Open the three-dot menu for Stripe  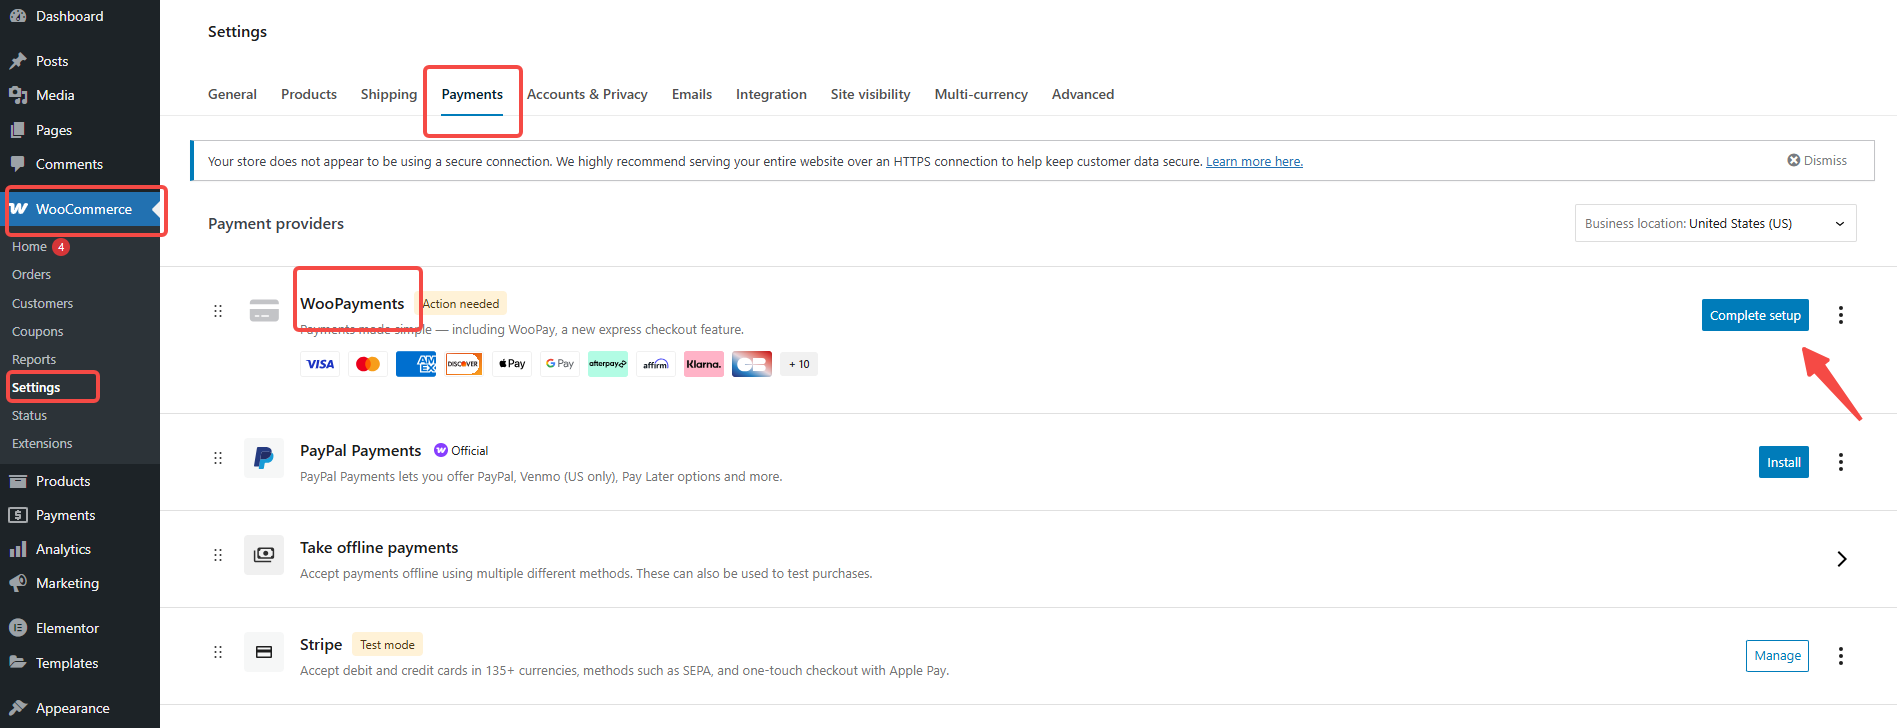pos(1840,656)
